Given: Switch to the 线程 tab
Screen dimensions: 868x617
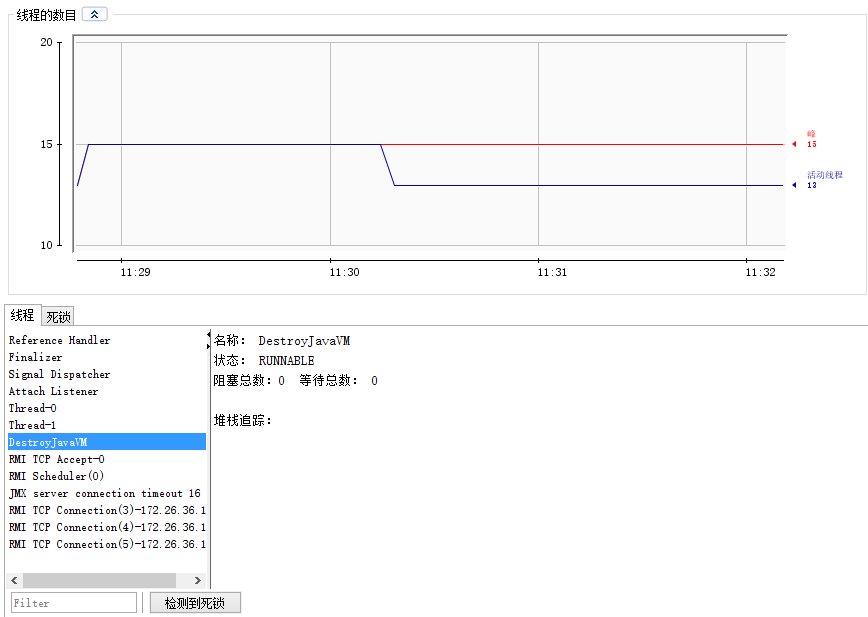Looking at the screenshot, I should click(22, 315).
